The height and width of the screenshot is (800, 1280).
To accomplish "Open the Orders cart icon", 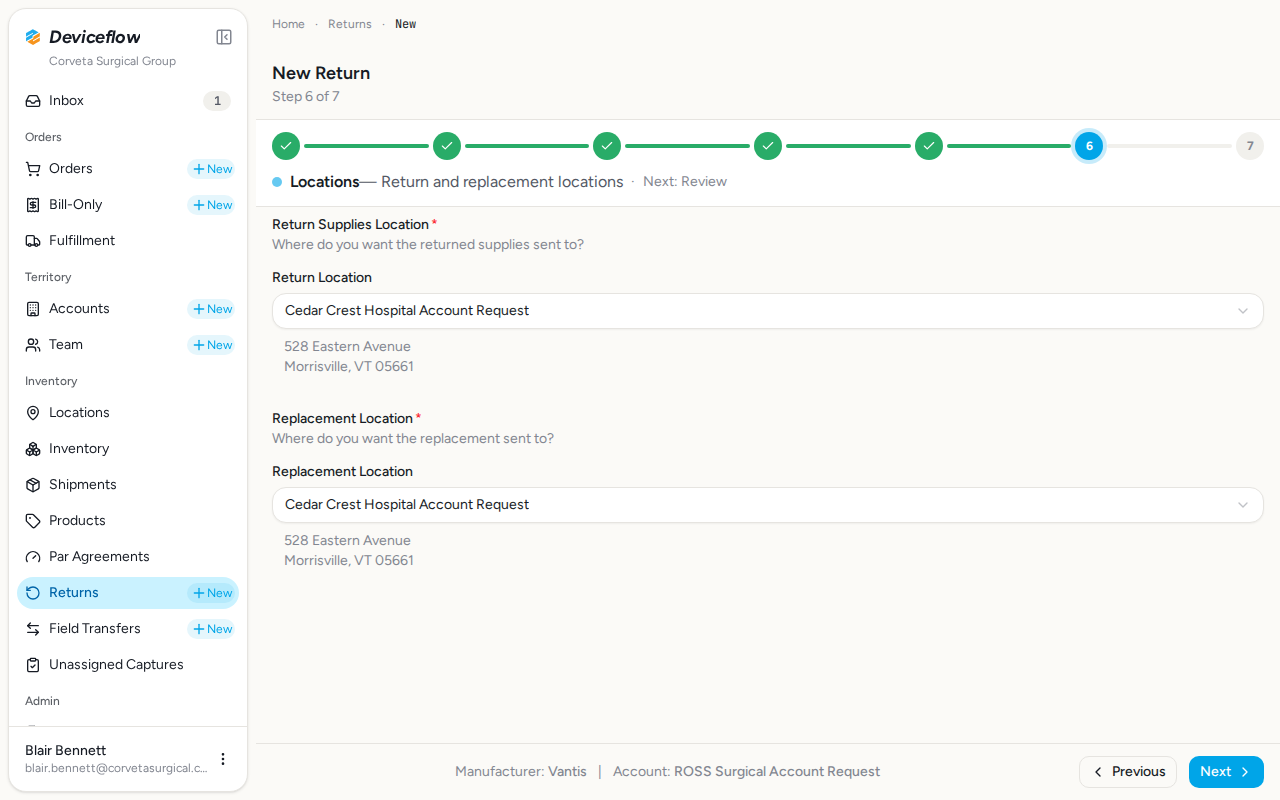I will (x=33, y=169).
